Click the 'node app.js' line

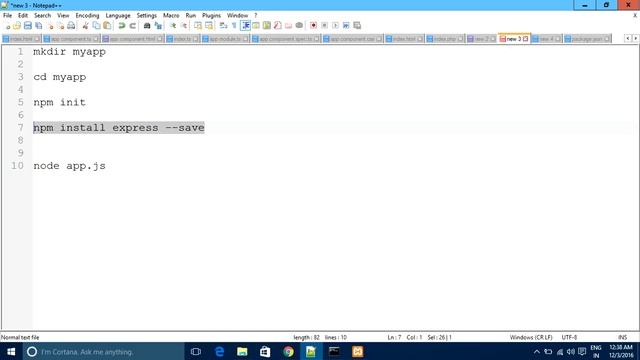click(x=69, y=166)
